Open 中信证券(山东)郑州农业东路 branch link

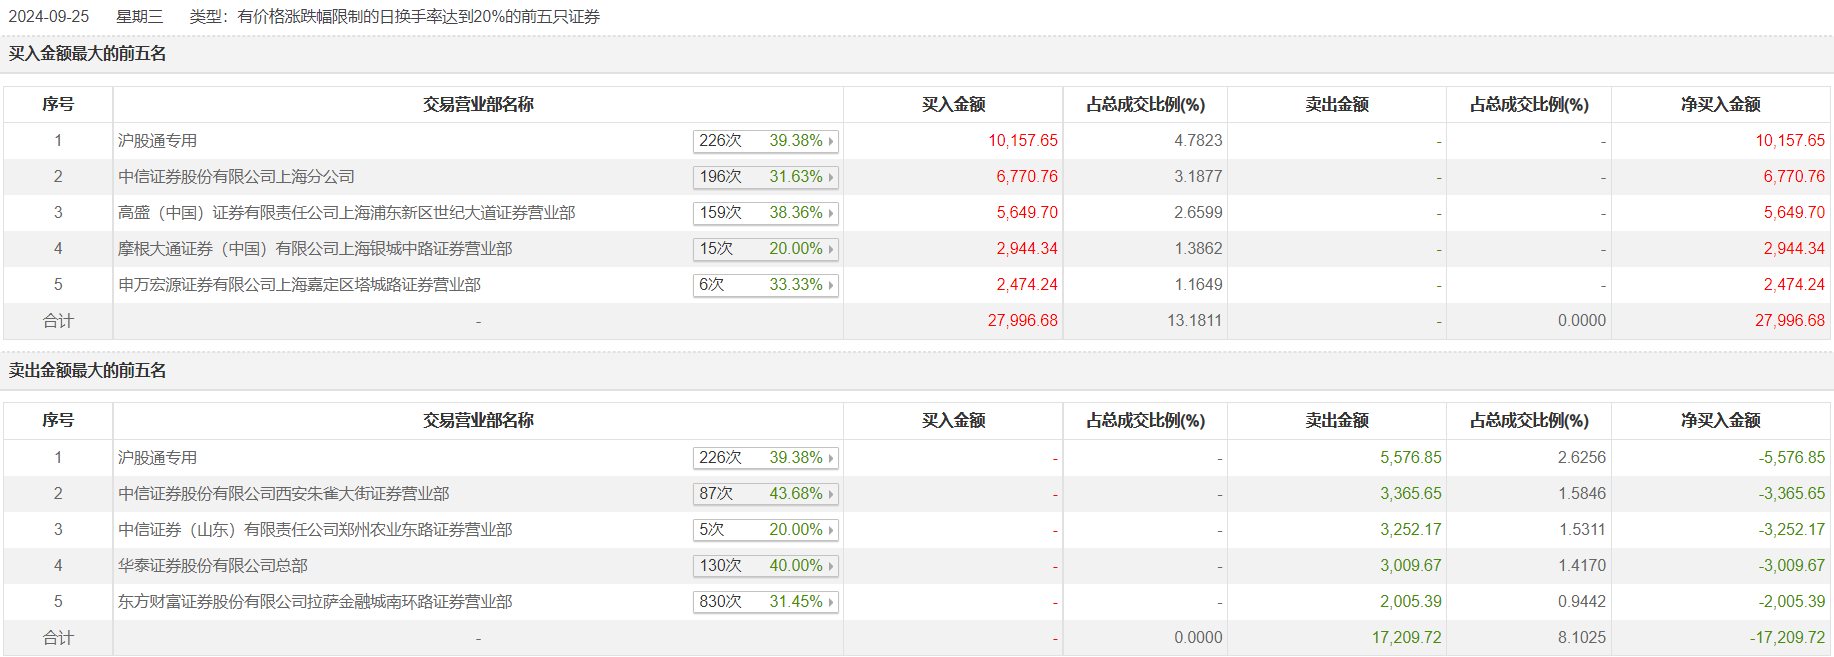(x=315, y=530)
